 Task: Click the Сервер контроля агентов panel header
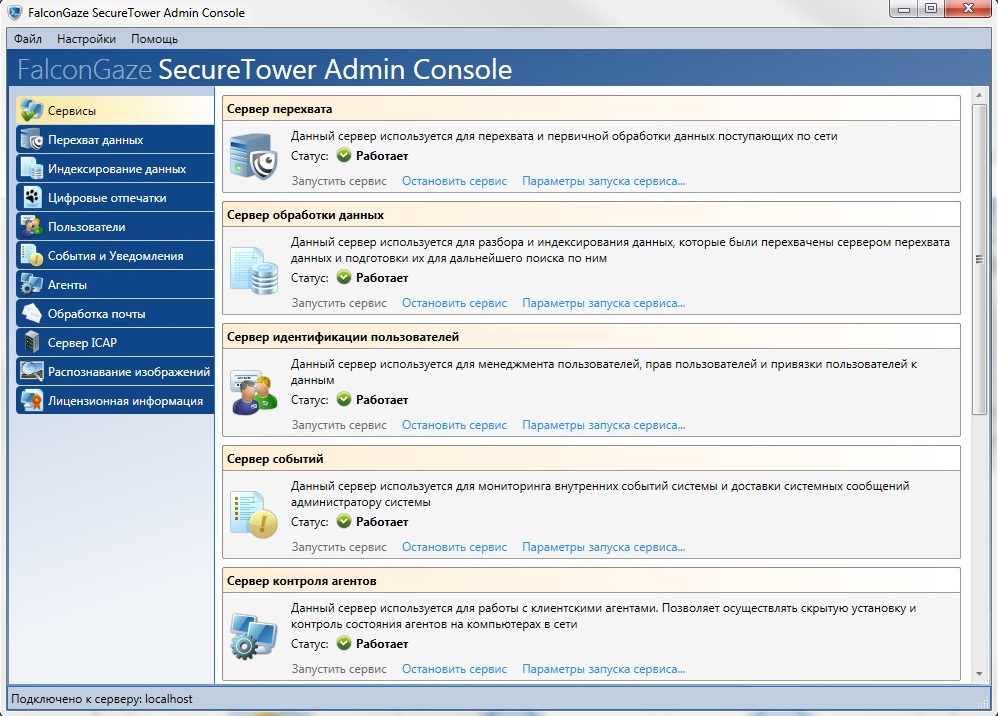point(591,580)
